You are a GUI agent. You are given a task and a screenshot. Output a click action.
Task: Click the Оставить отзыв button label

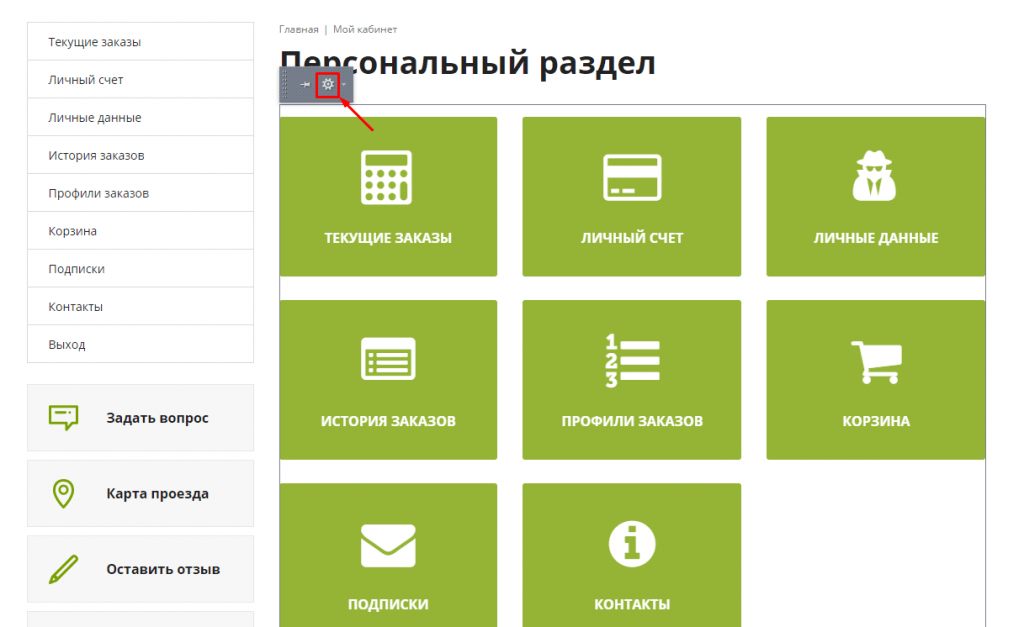pyautogui.click(x=163, y=570)
